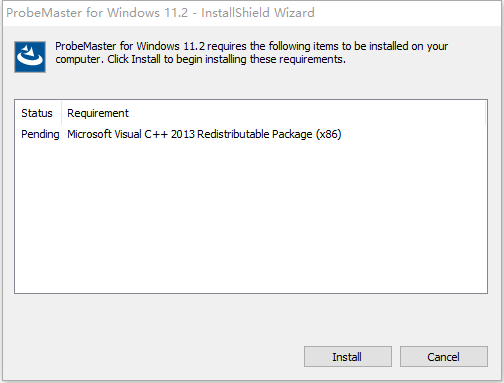
Task: Click the blue InstallShield installer icon
Action: tap(30, 57)
